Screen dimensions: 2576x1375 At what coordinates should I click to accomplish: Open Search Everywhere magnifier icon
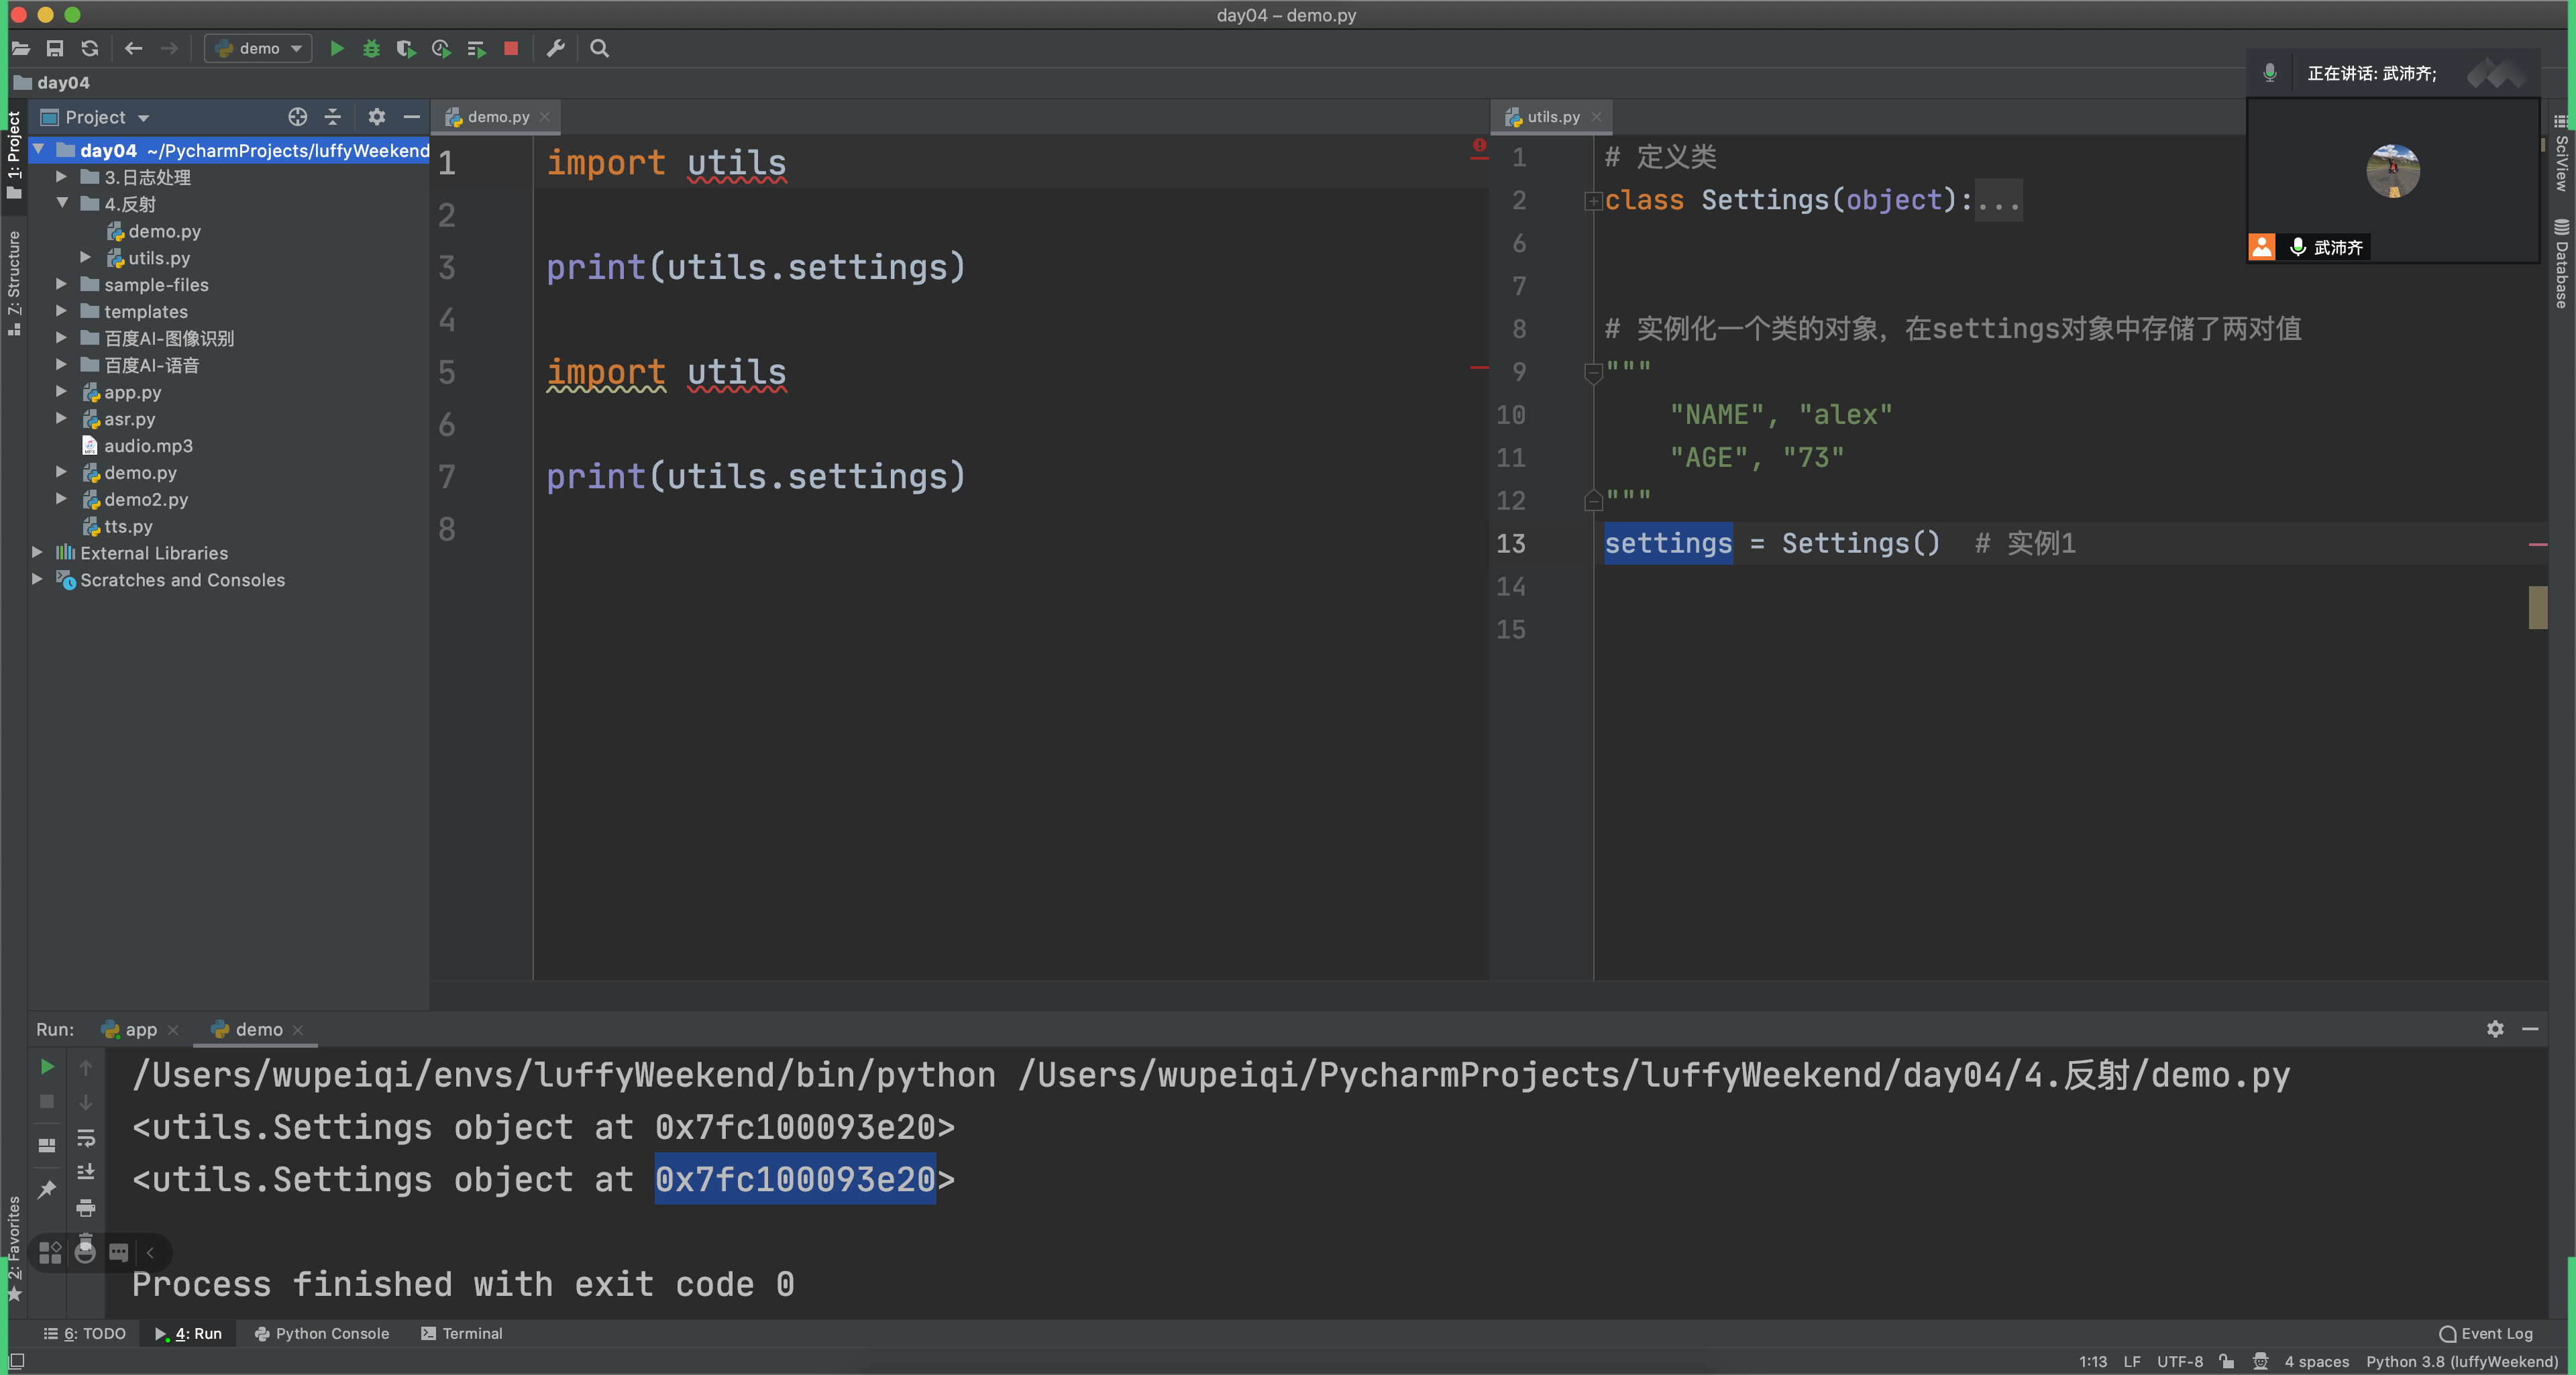point(599,48)
